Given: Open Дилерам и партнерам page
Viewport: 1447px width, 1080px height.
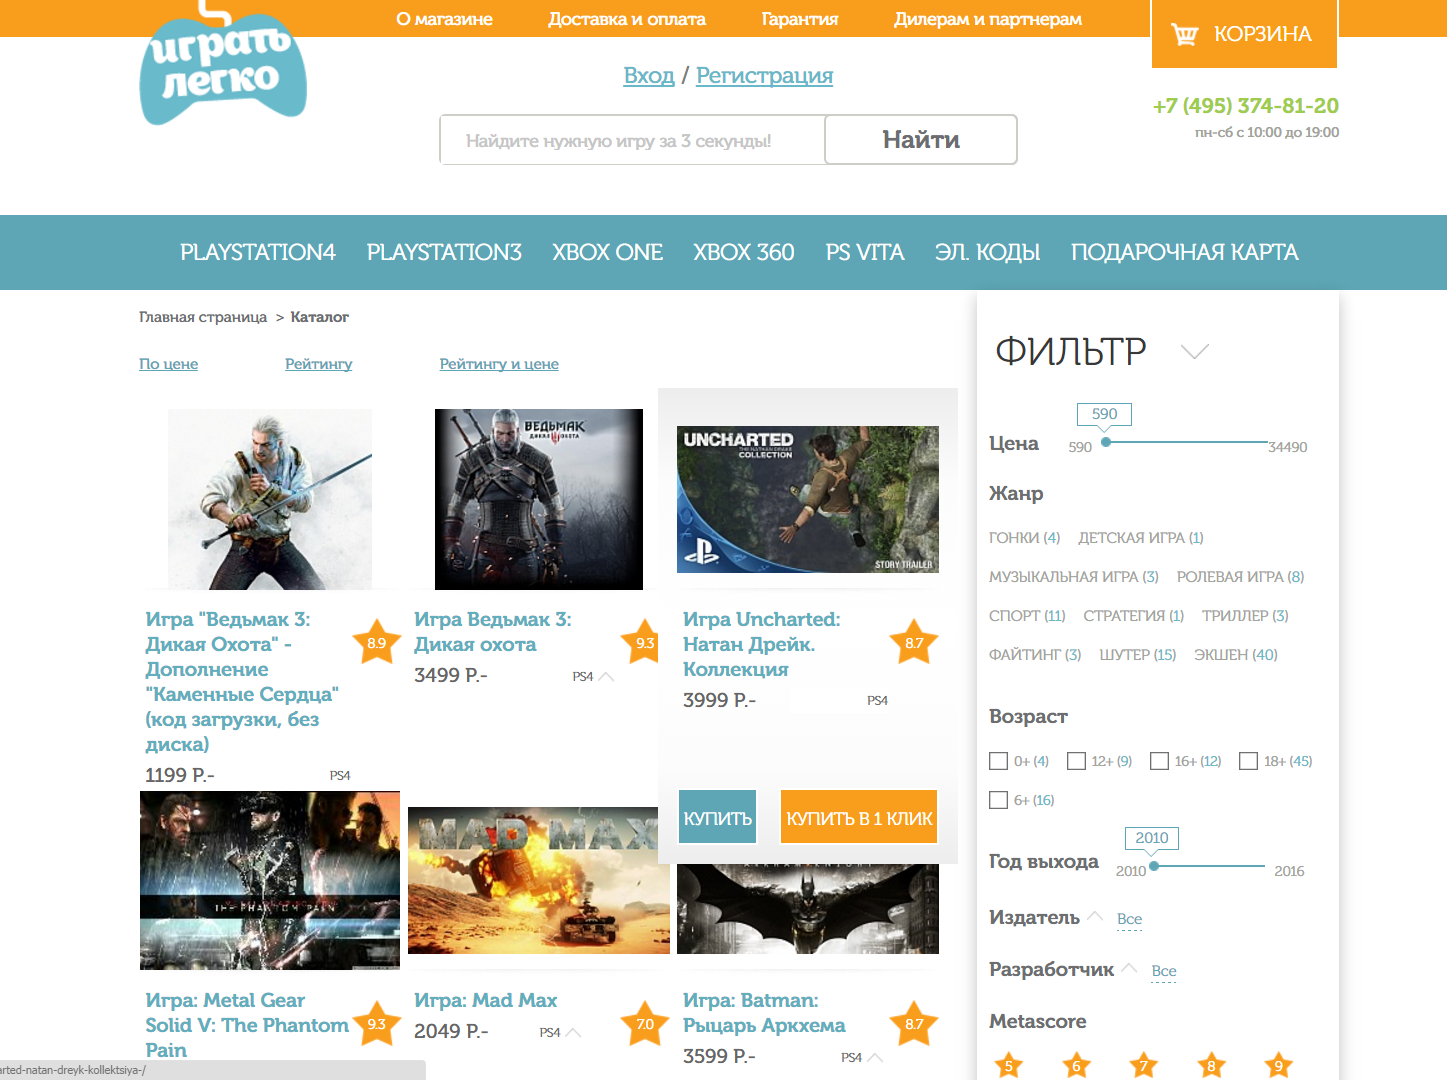Looking at the screenshot, I should tap(988, 19).
